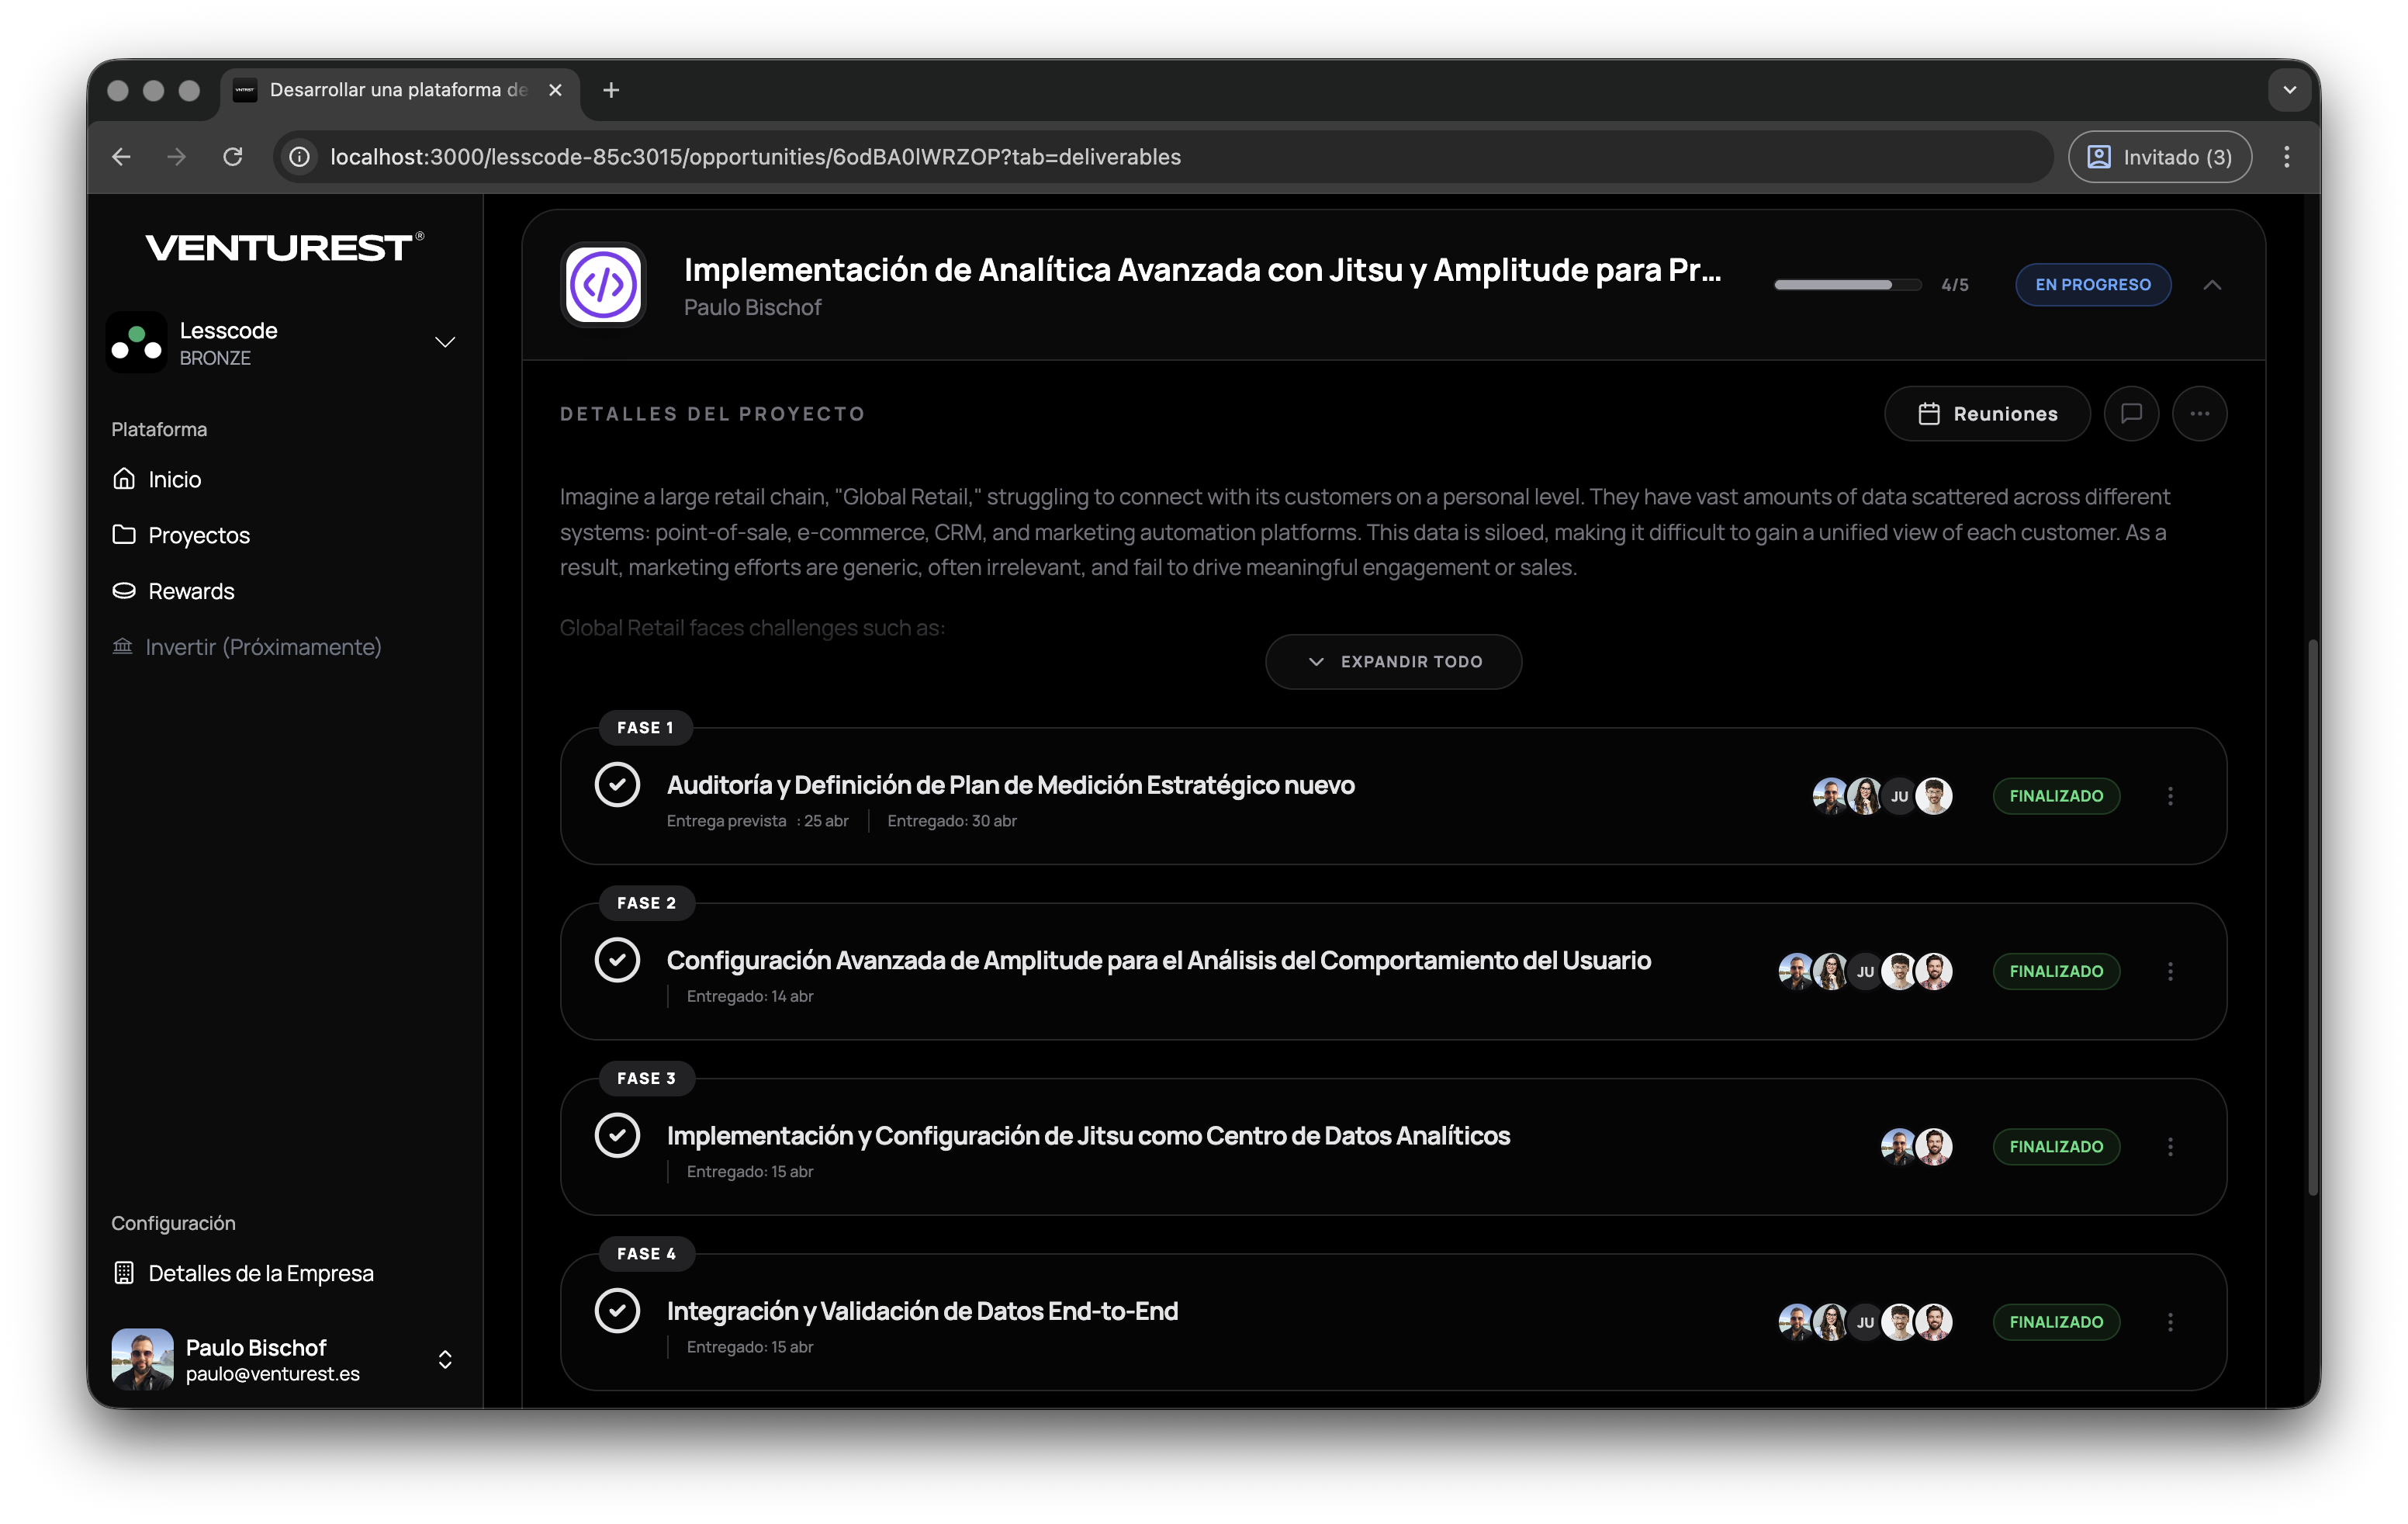Image resolution: width=2408 pixels, height=1524 pixels.
Task: Open Proyectos in the sidebar
Action: coord(199,535)
